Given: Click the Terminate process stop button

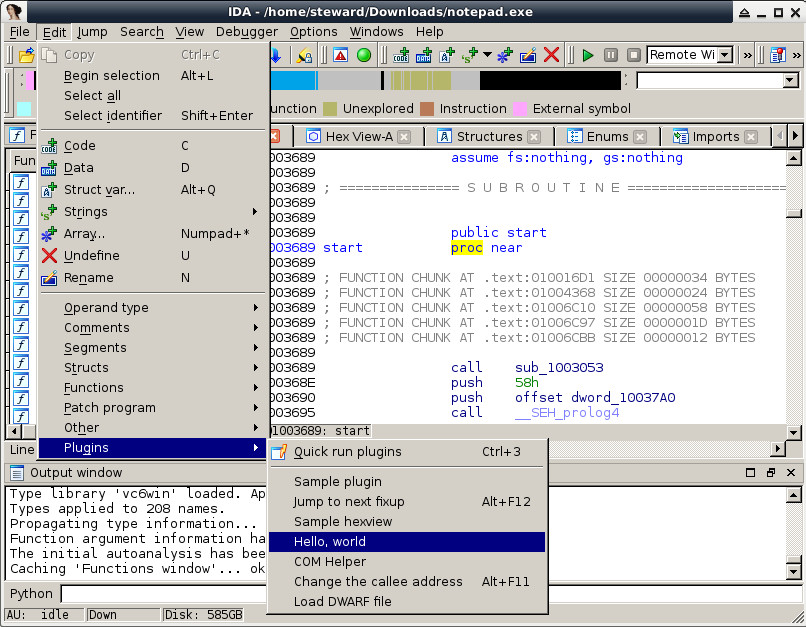Looking at the screenshot, I should point(634,55).
